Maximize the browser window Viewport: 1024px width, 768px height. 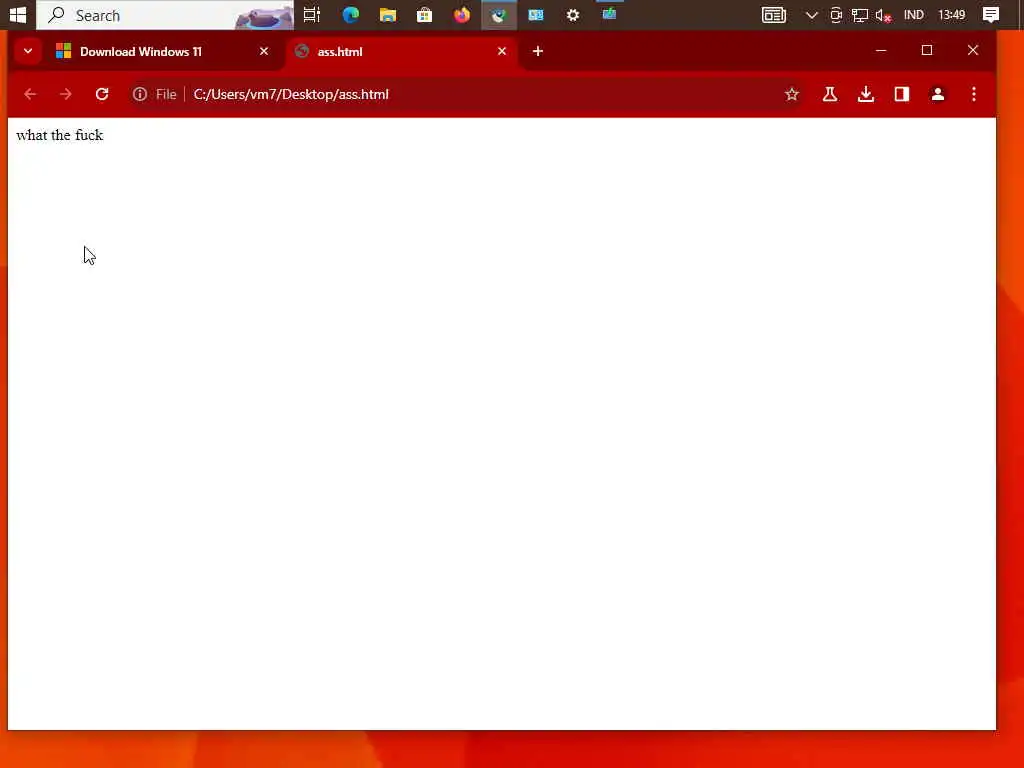coord(927,50)
